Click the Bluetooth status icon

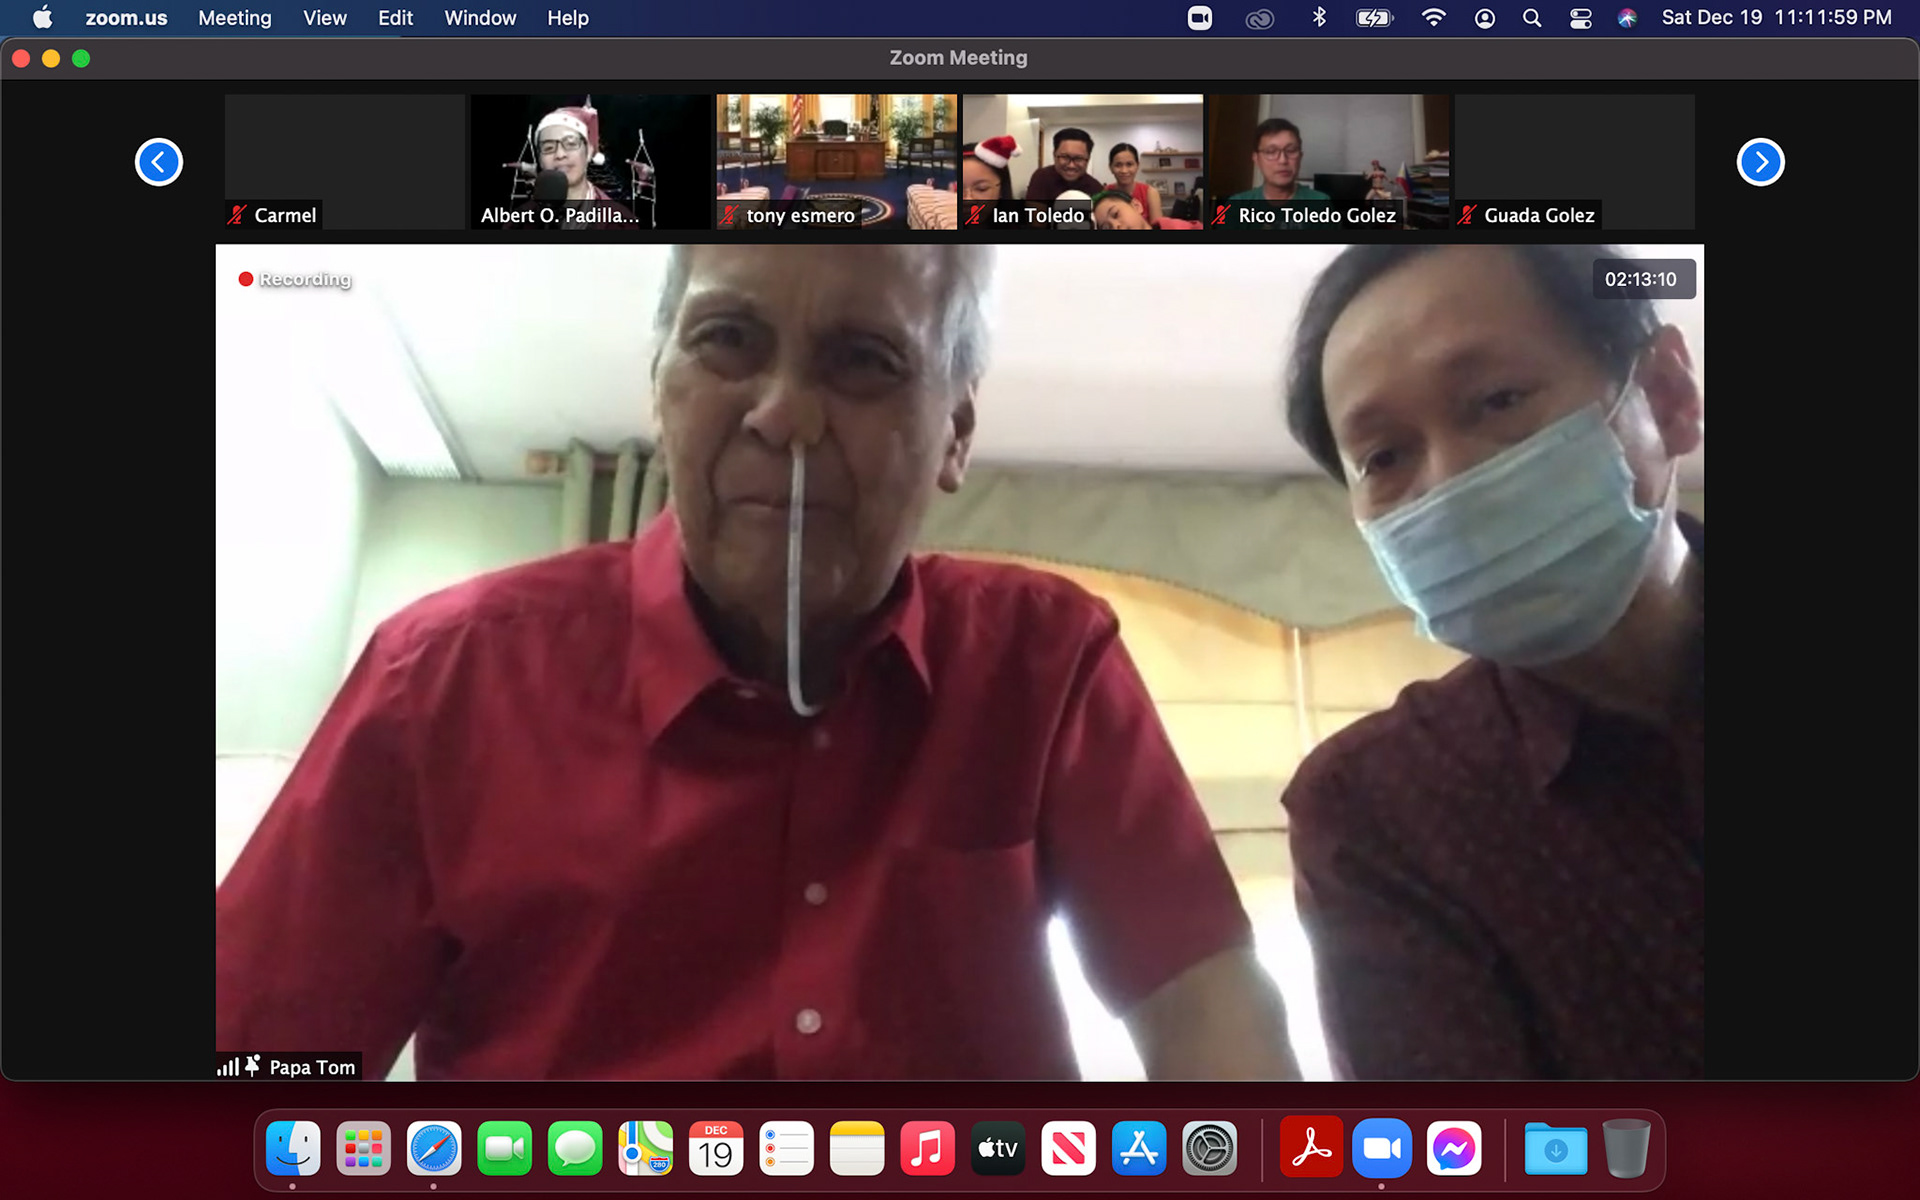pos(1319,18)
